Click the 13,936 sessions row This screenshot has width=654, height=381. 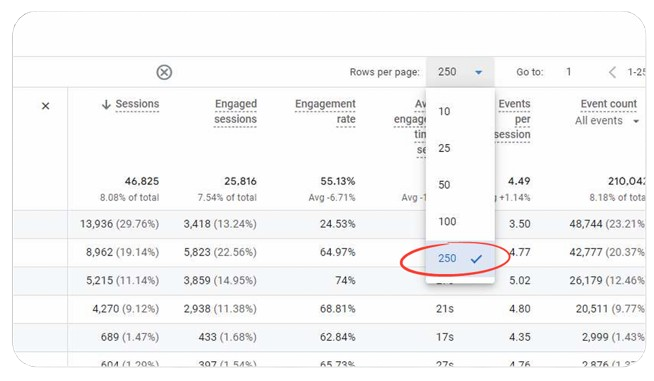pos(330,224)
